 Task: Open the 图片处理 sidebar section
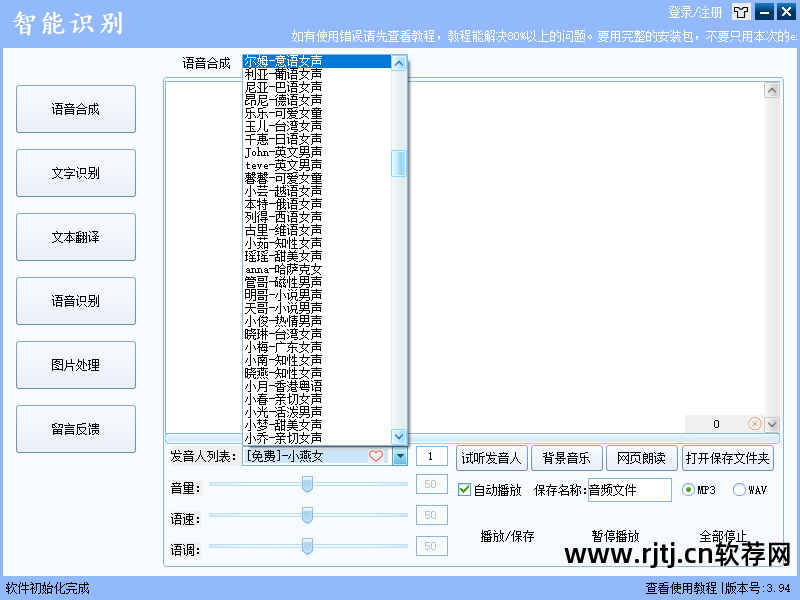(76, 365)
